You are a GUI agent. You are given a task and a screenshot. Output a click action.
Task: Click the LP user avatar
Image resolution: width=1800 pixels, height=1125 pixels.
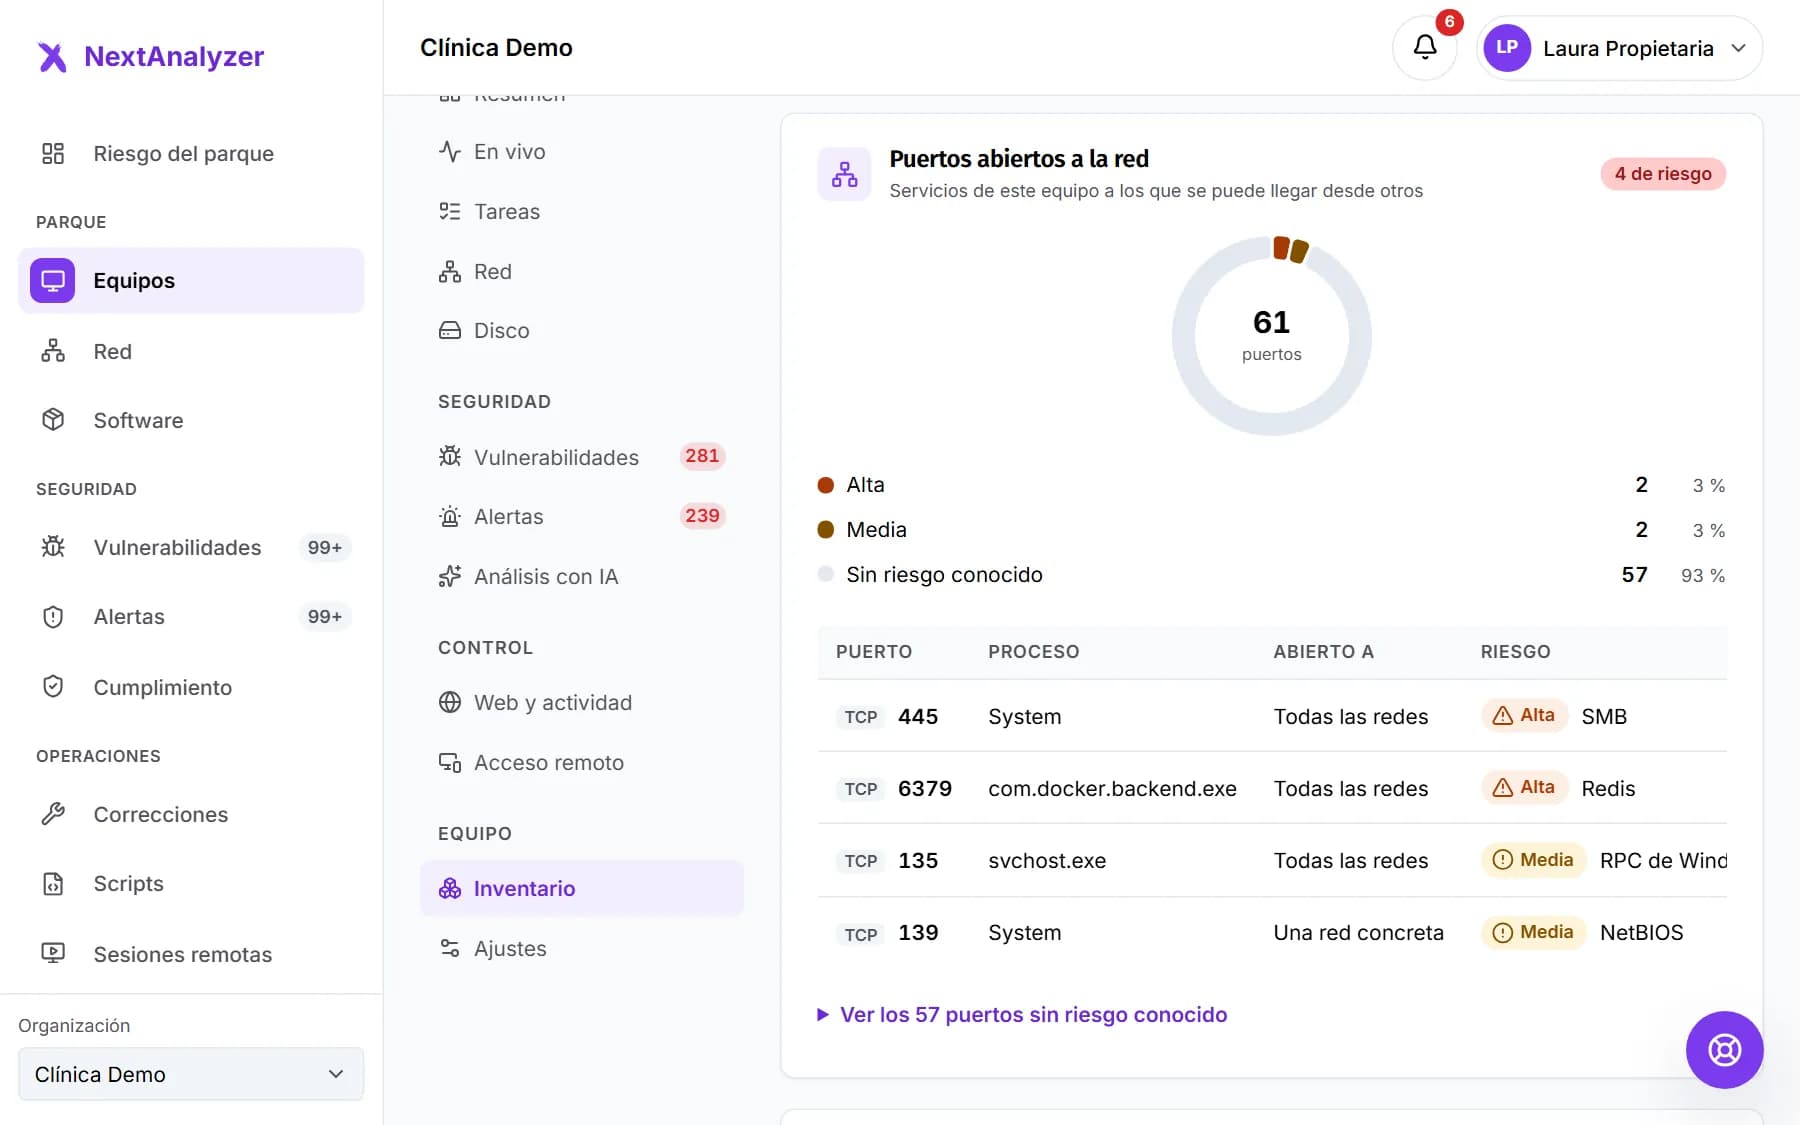(x=1507, y=48)
